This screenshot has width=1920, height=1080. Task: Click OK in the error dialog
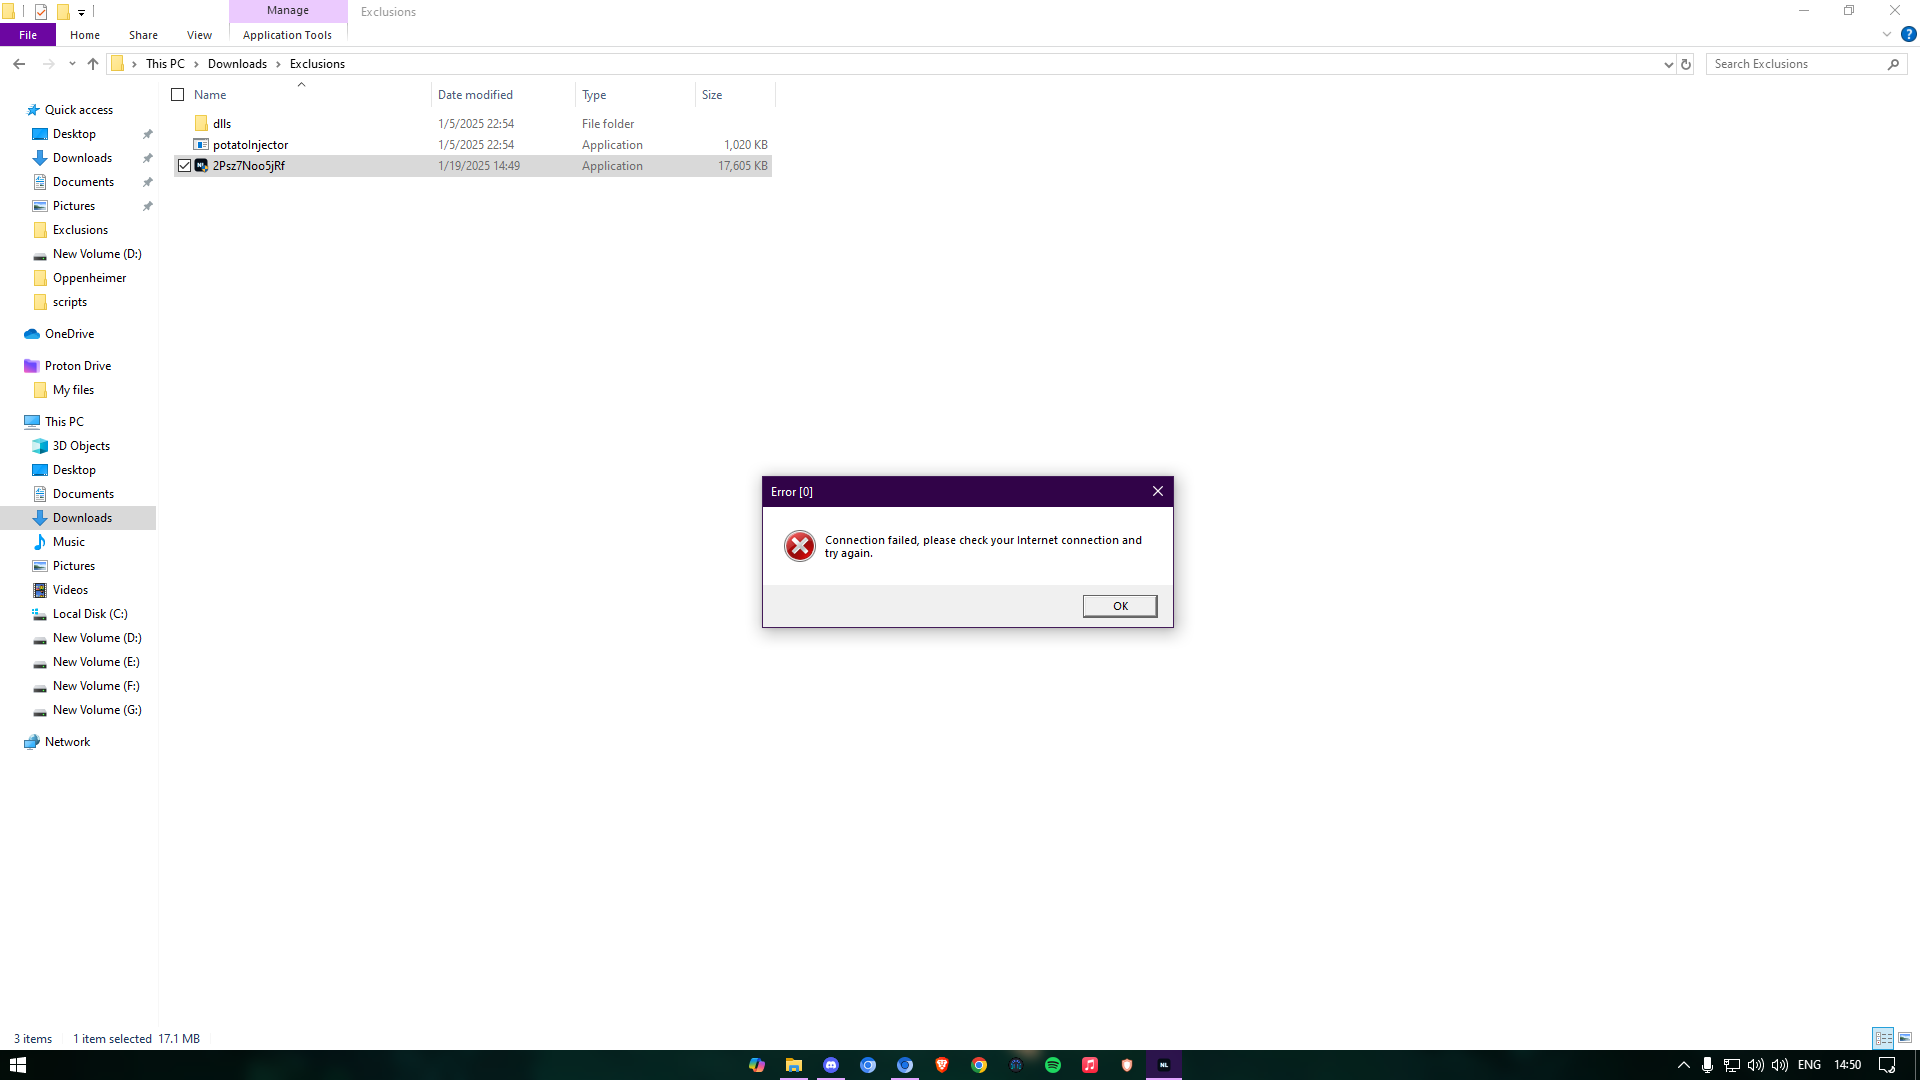coord(1120,606)
